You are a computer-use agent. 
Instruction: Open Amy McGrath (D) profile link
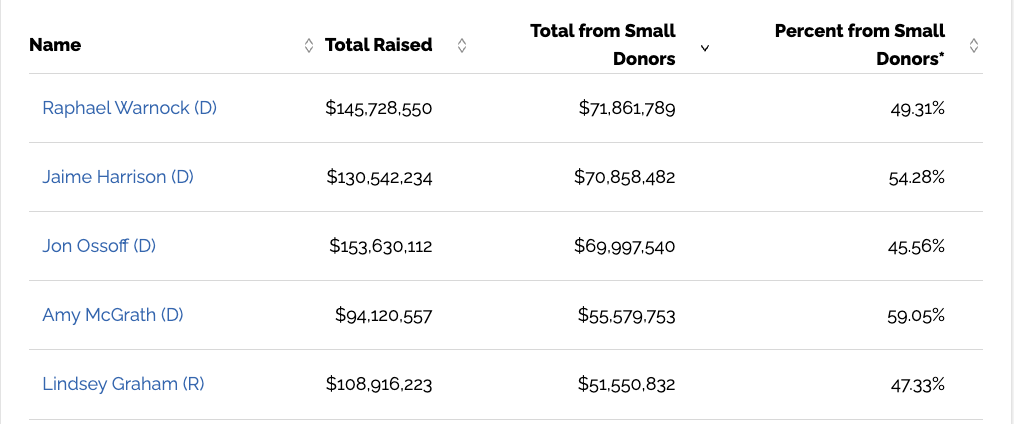113,315
